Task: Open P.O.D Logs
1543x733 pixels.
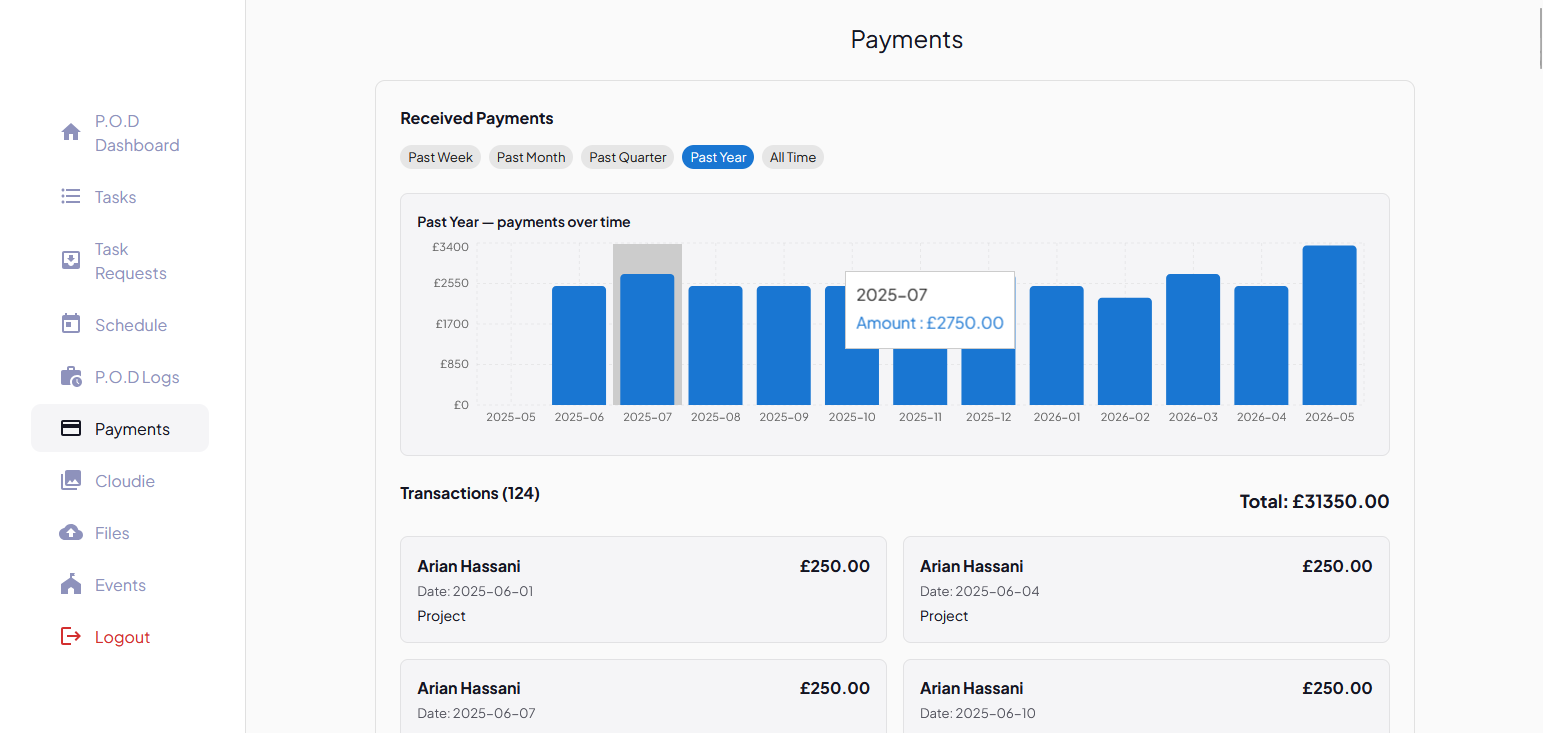Action: pos(120,377)
